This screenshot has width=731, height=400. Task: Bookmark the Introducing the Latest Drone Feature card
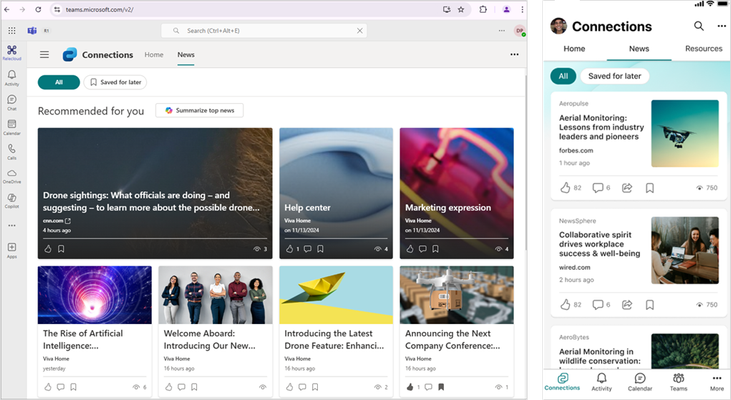(x=315, y=387)
